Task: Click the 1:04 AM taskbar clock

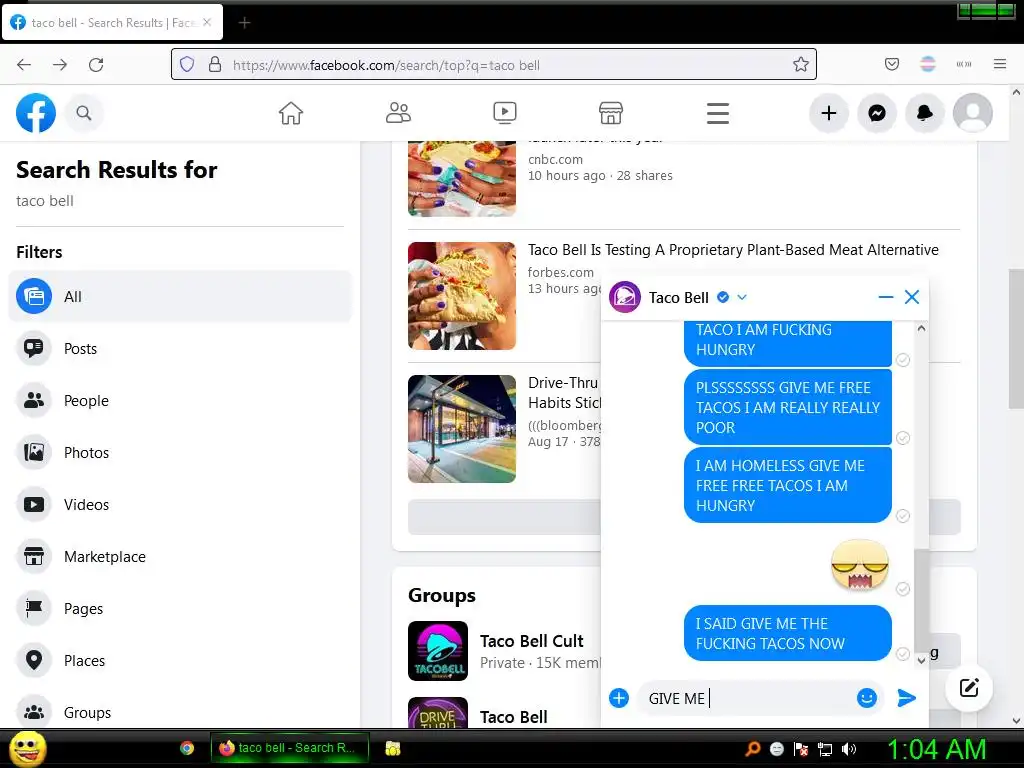Action: click(x=936, y=749)
